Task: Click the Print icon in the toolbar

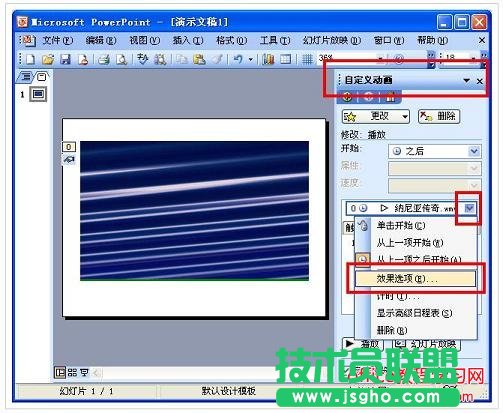Action: (104, 59)
